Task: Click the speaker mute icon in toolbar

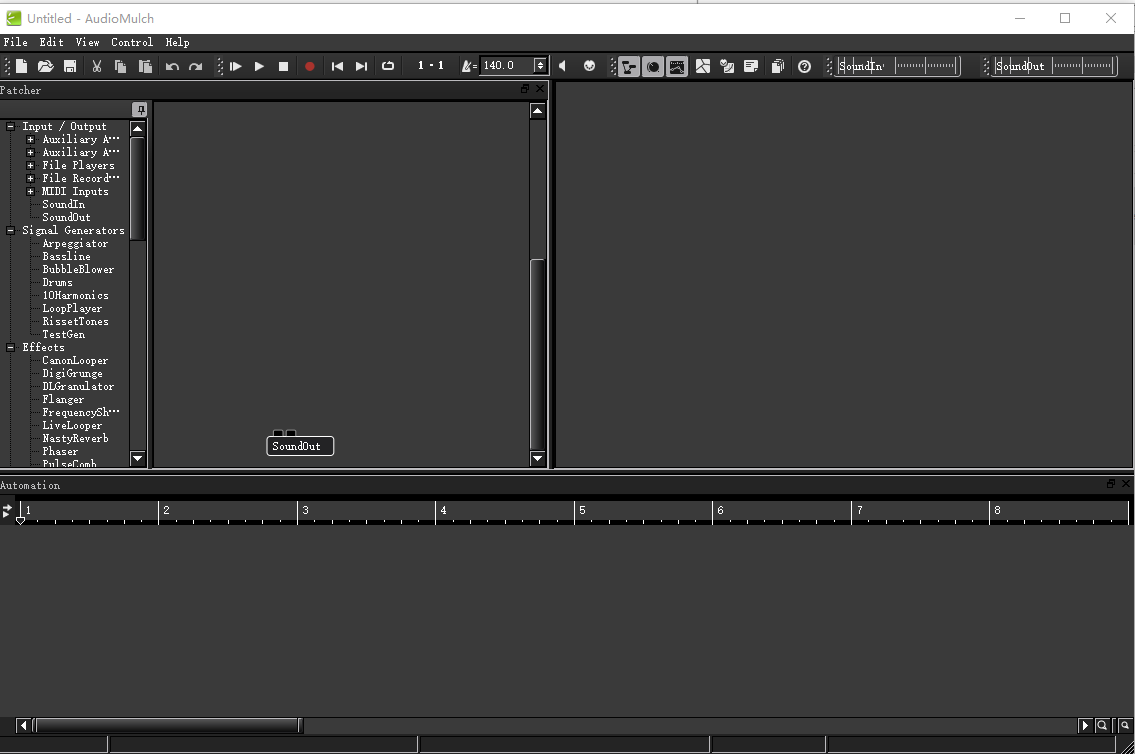Action: [x=562, y=66]
